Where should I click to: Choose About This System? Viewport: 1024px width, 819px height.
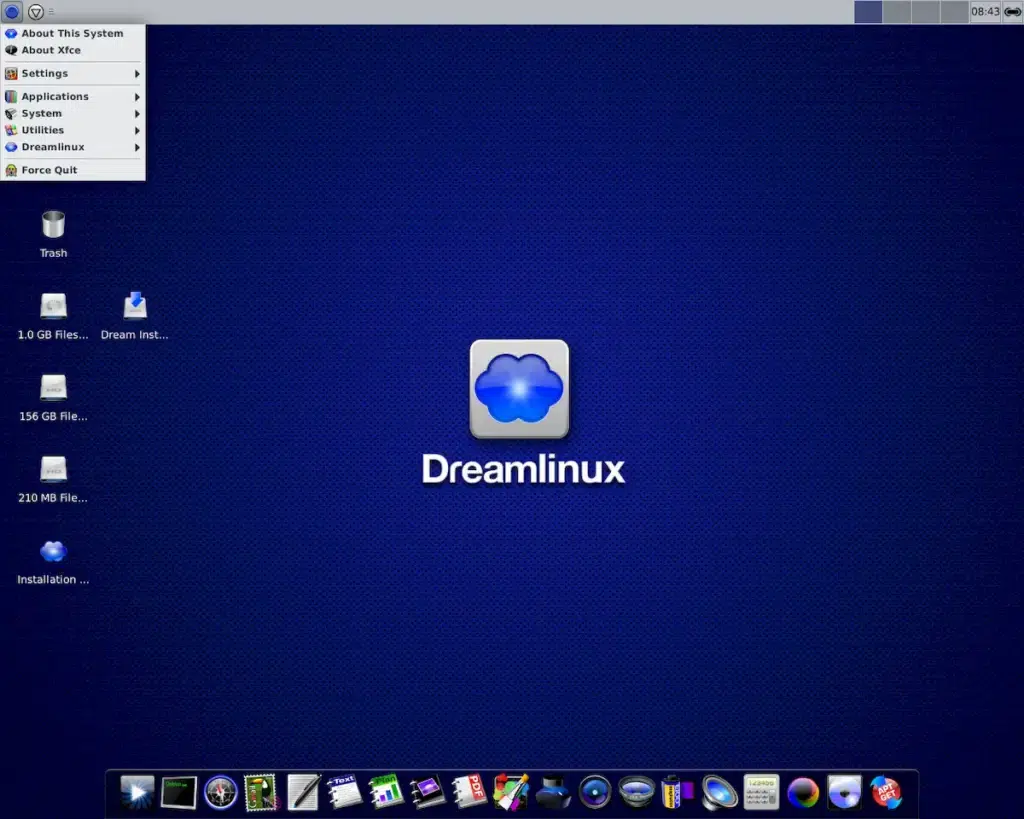click(x=72, y=33)
